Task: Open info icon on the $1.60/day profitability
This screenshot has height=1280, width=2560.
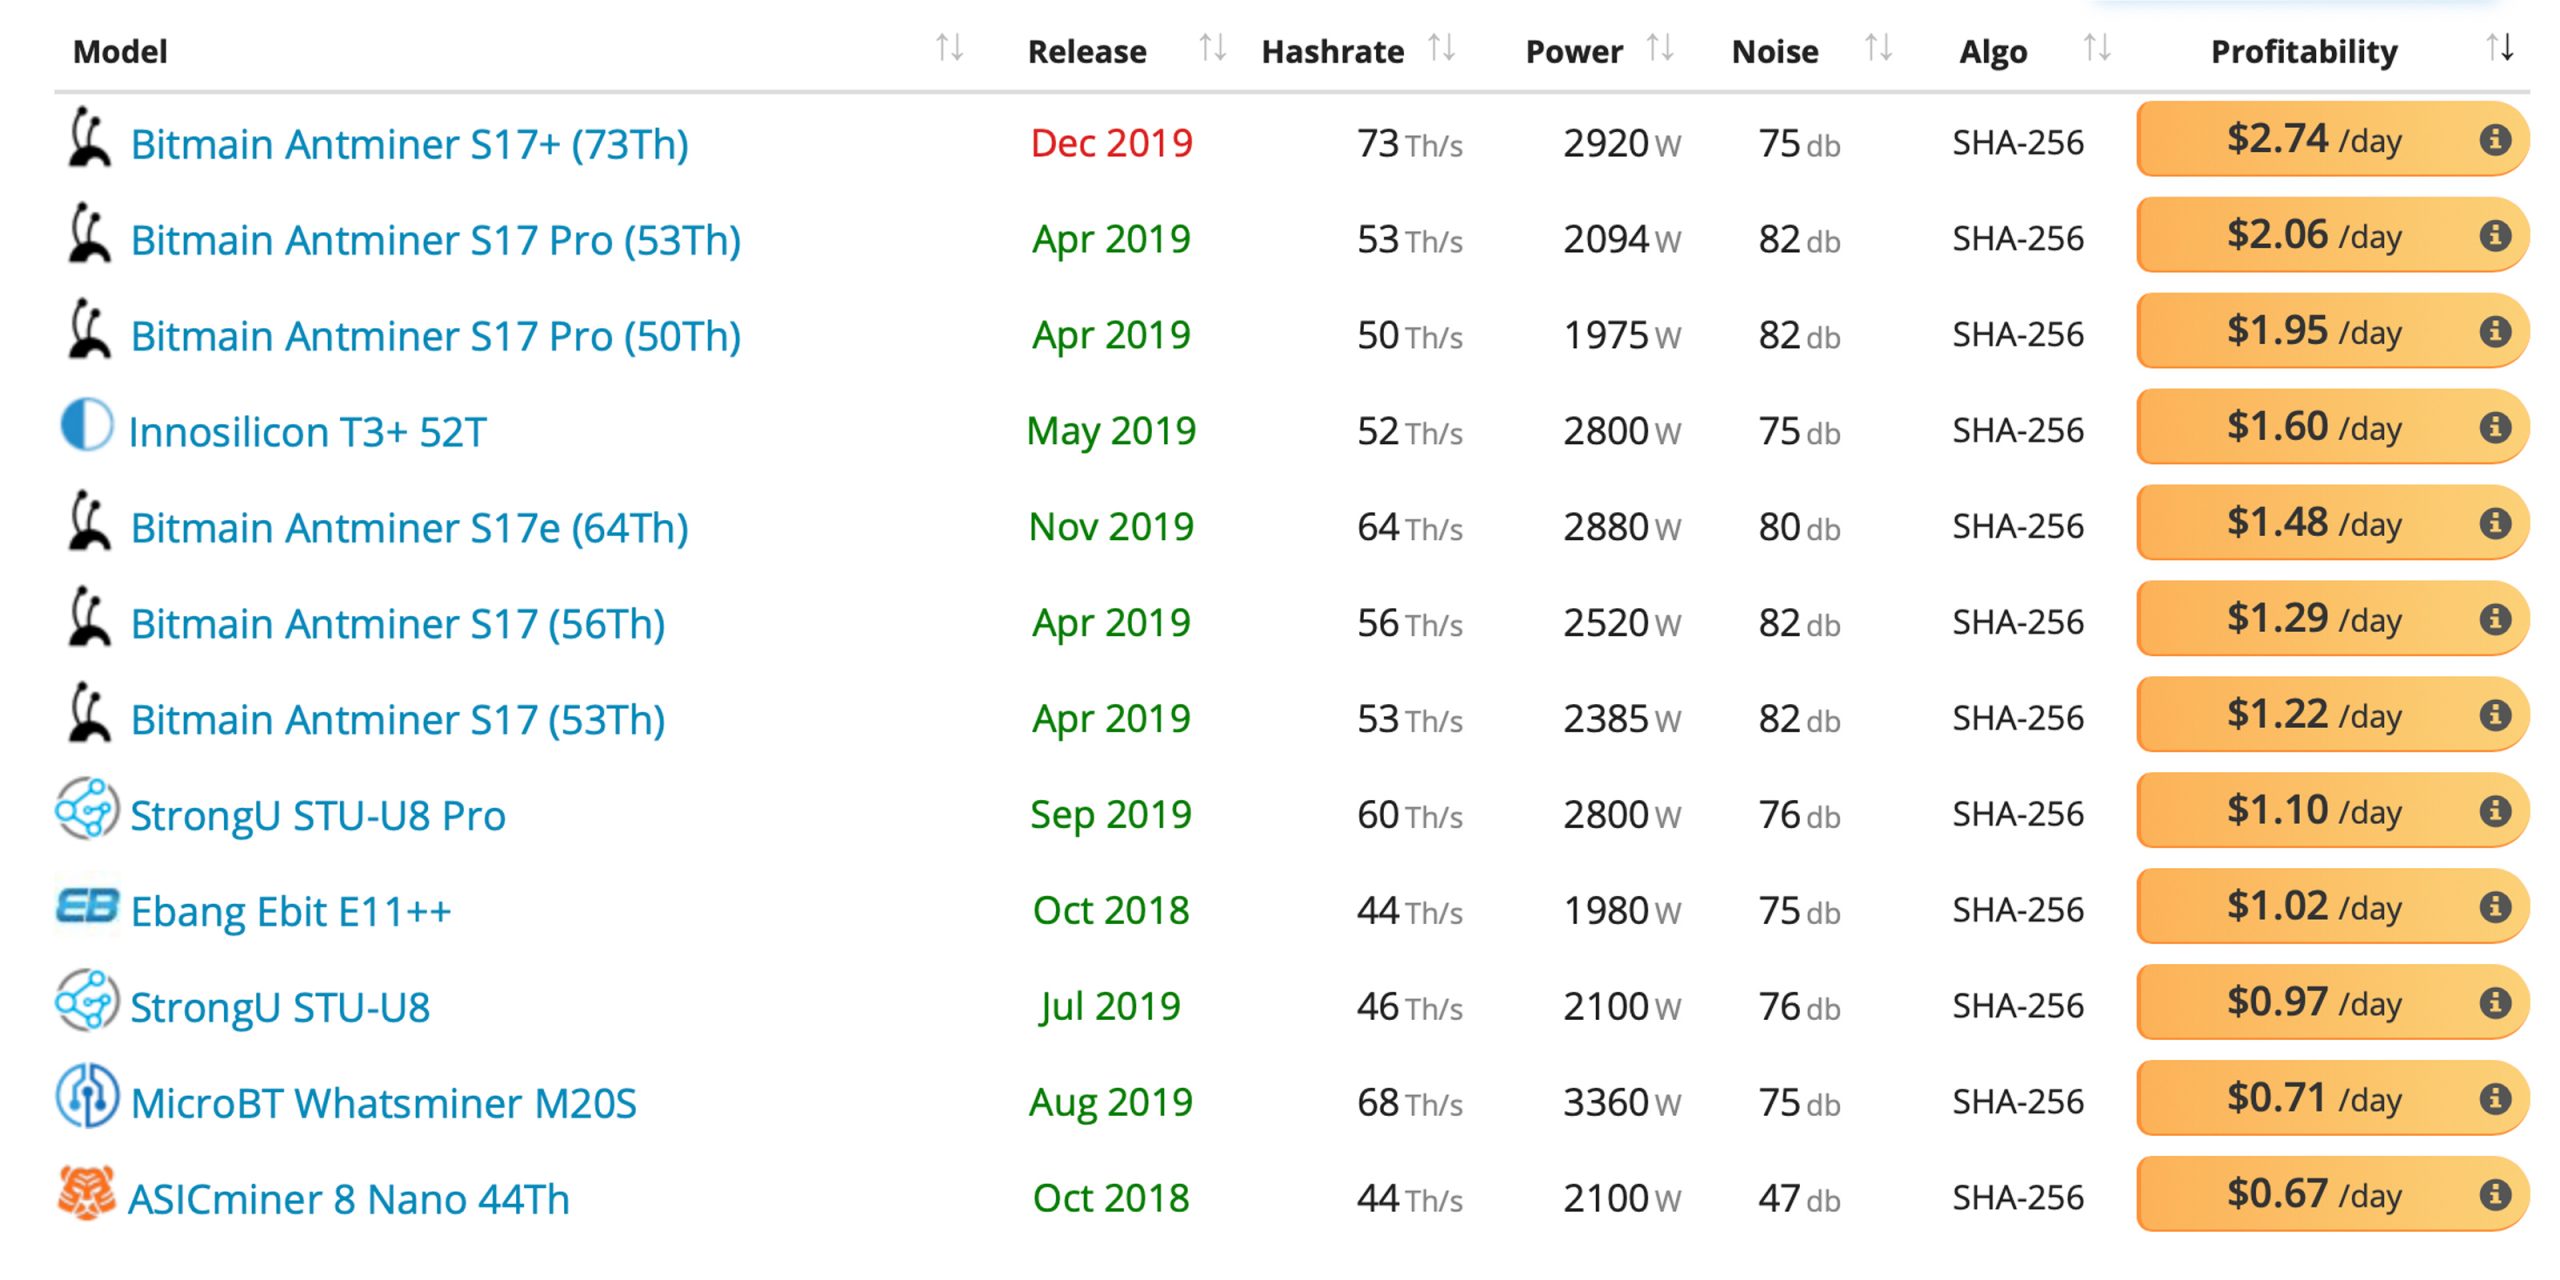Action: point(2495,427)
